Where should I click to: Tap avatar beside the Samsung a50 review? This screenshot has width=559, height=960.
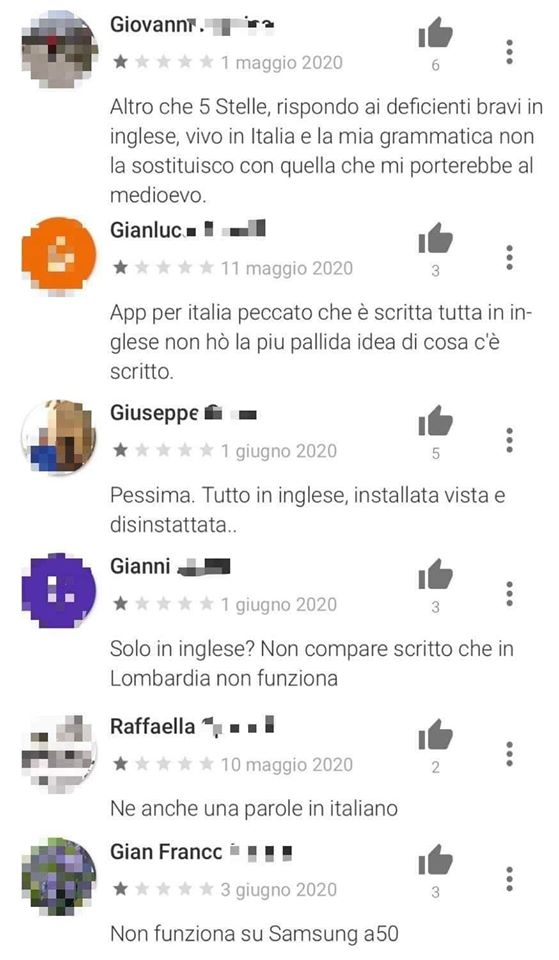click(59, 877)
